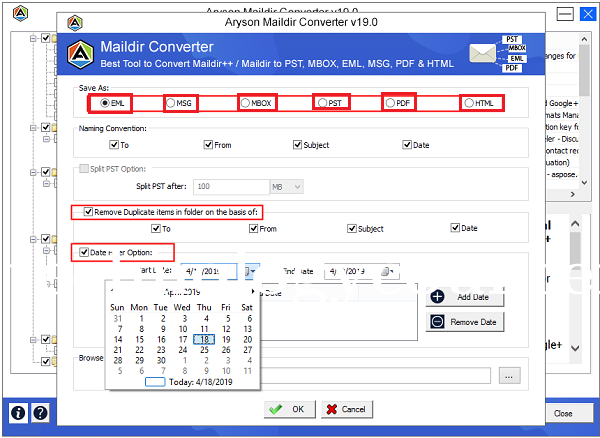The image size is (600, 438).
Task: Enable the Split PST Option checkbox
Action: (84, 169)
